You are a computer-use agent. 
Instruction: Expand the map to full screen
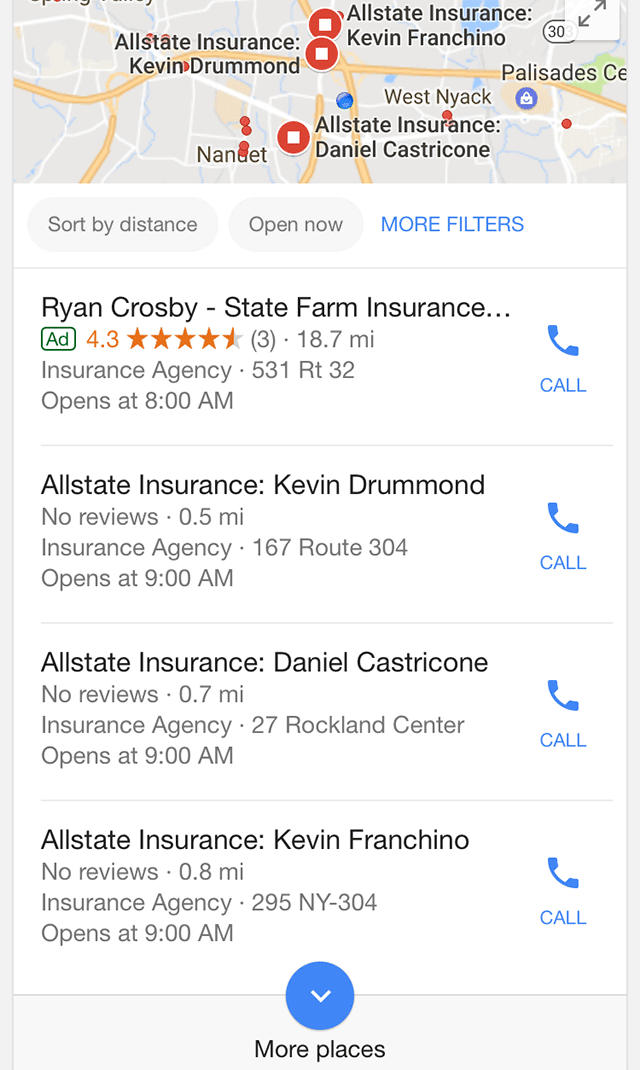592,14
